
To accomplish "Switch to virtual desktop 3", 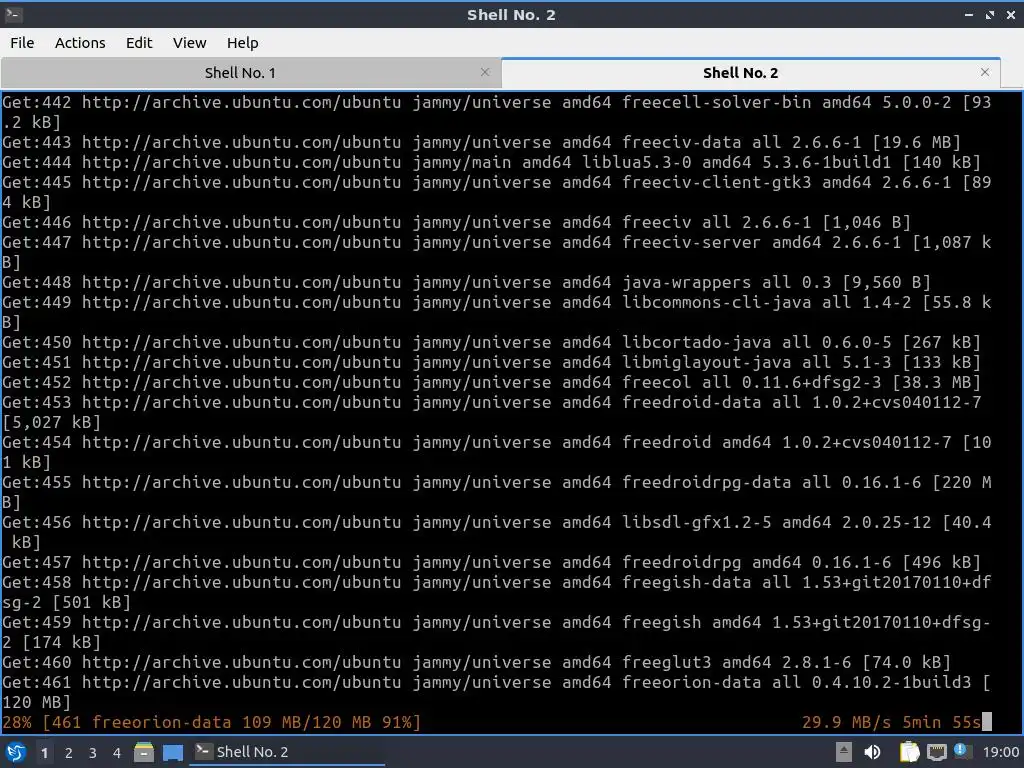I will coord(93,753).
